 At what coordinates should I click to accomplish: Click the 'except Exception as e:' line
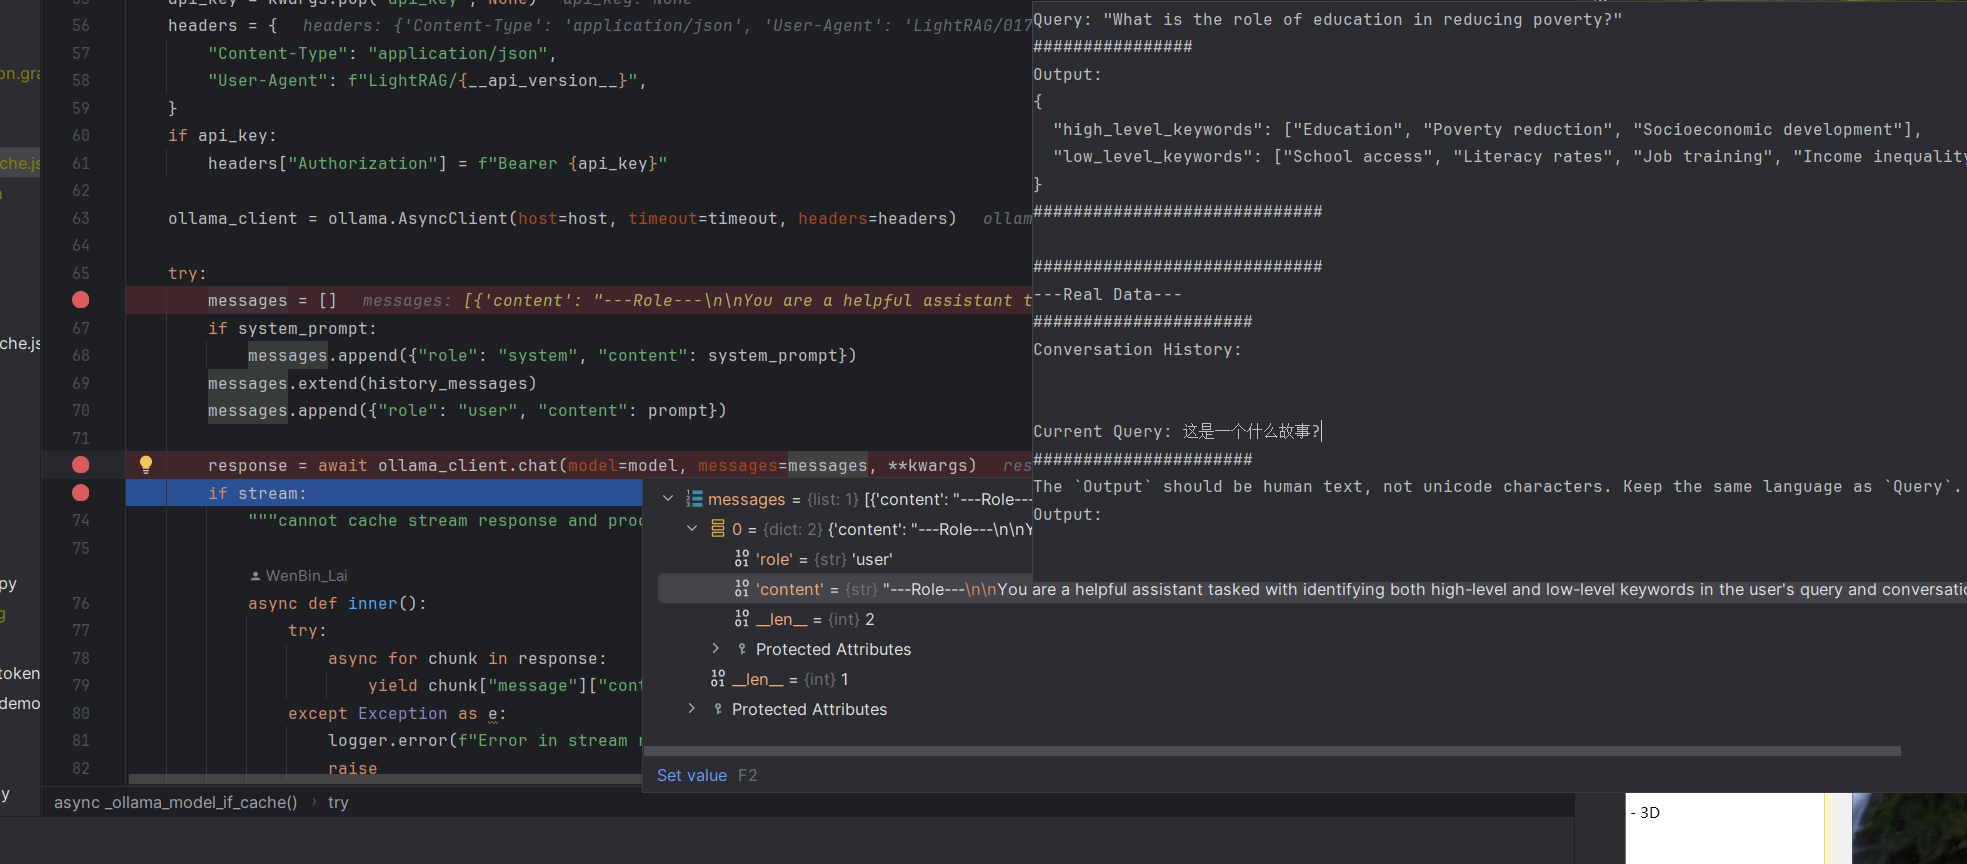pyautogui.click(x=397, y=713)
